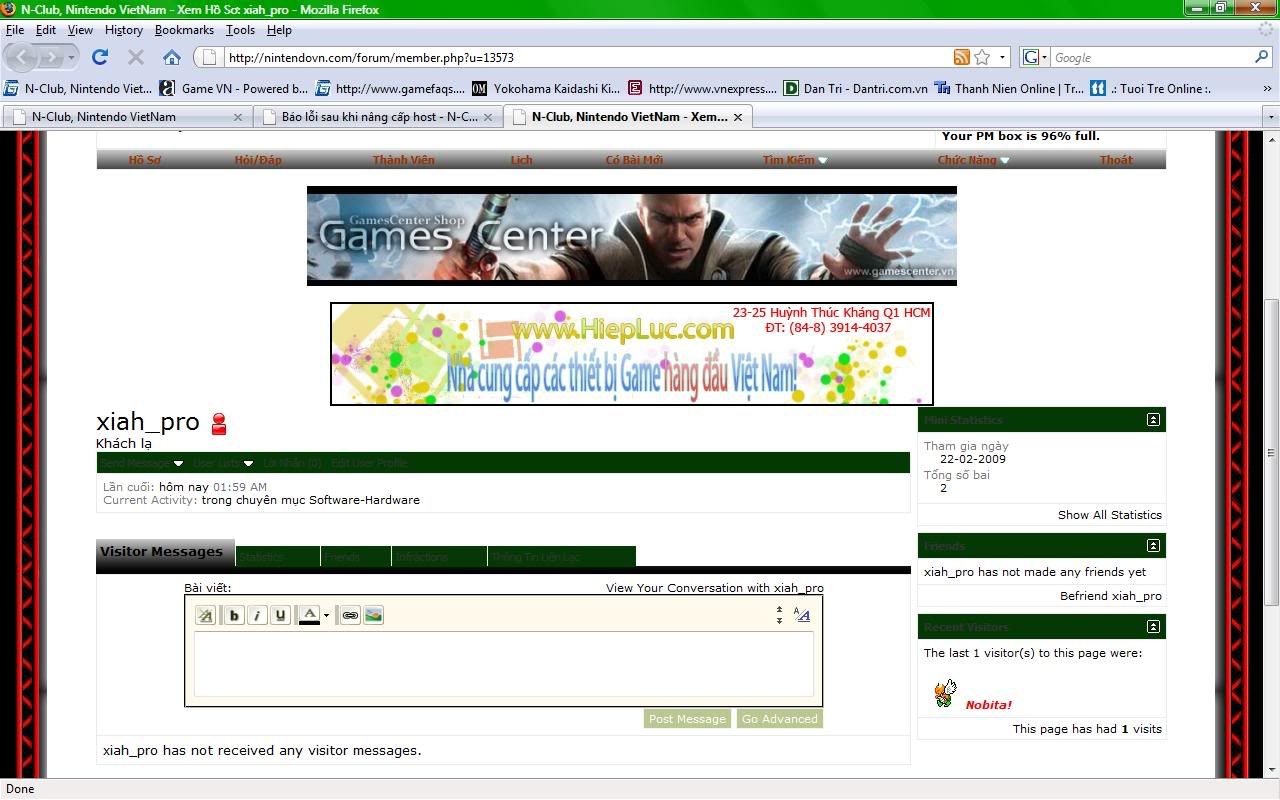The width and height of the screenshot is (1280, 800).
Task: Click the Post Message button
Action: pyautogui.click(x=687, y=719)
